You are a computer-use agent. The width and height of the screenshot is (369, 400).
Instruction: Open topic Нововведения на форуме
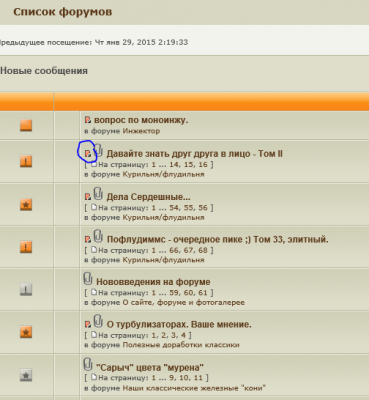[153, 282]
